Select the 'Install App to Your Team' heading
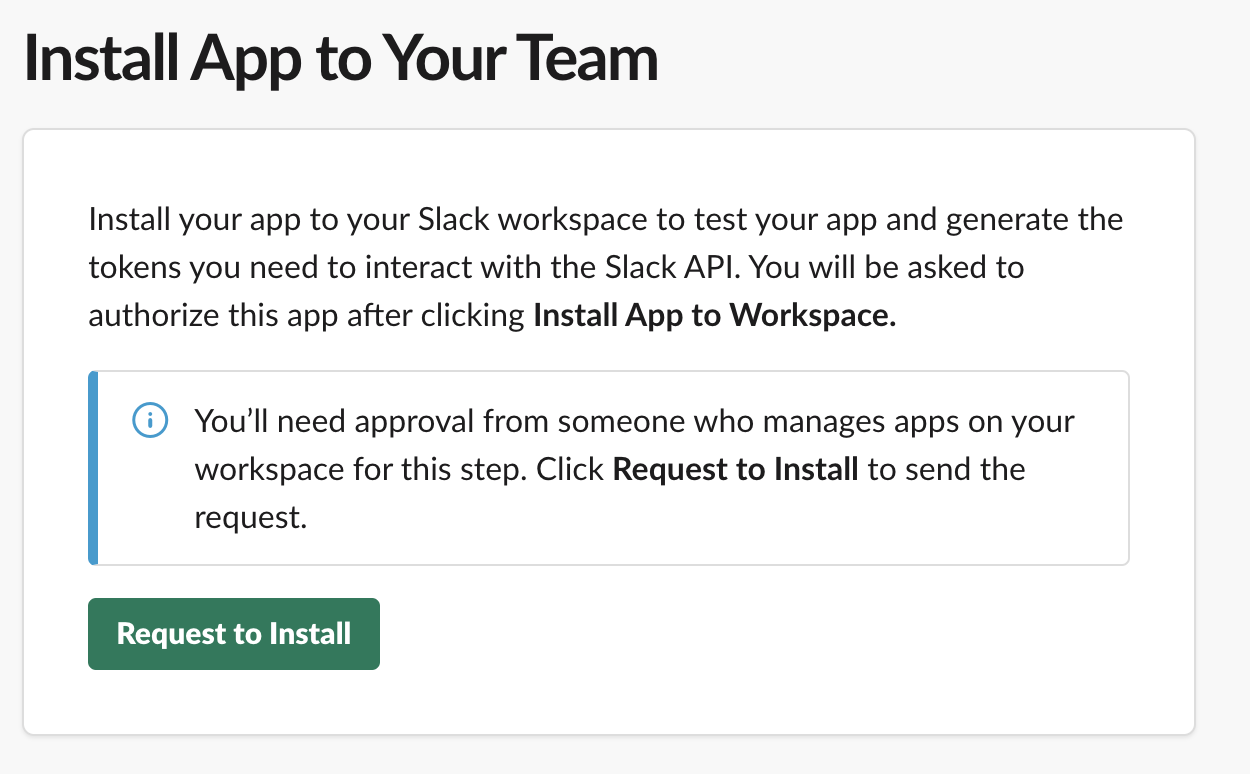 [340, 58]
